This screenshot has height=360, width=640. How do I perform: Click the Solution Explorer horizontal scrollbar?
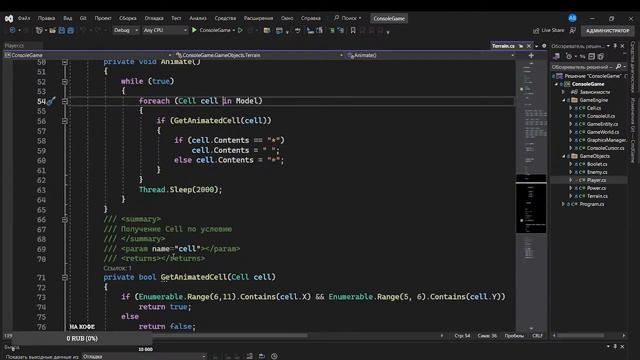click(580, 336)
